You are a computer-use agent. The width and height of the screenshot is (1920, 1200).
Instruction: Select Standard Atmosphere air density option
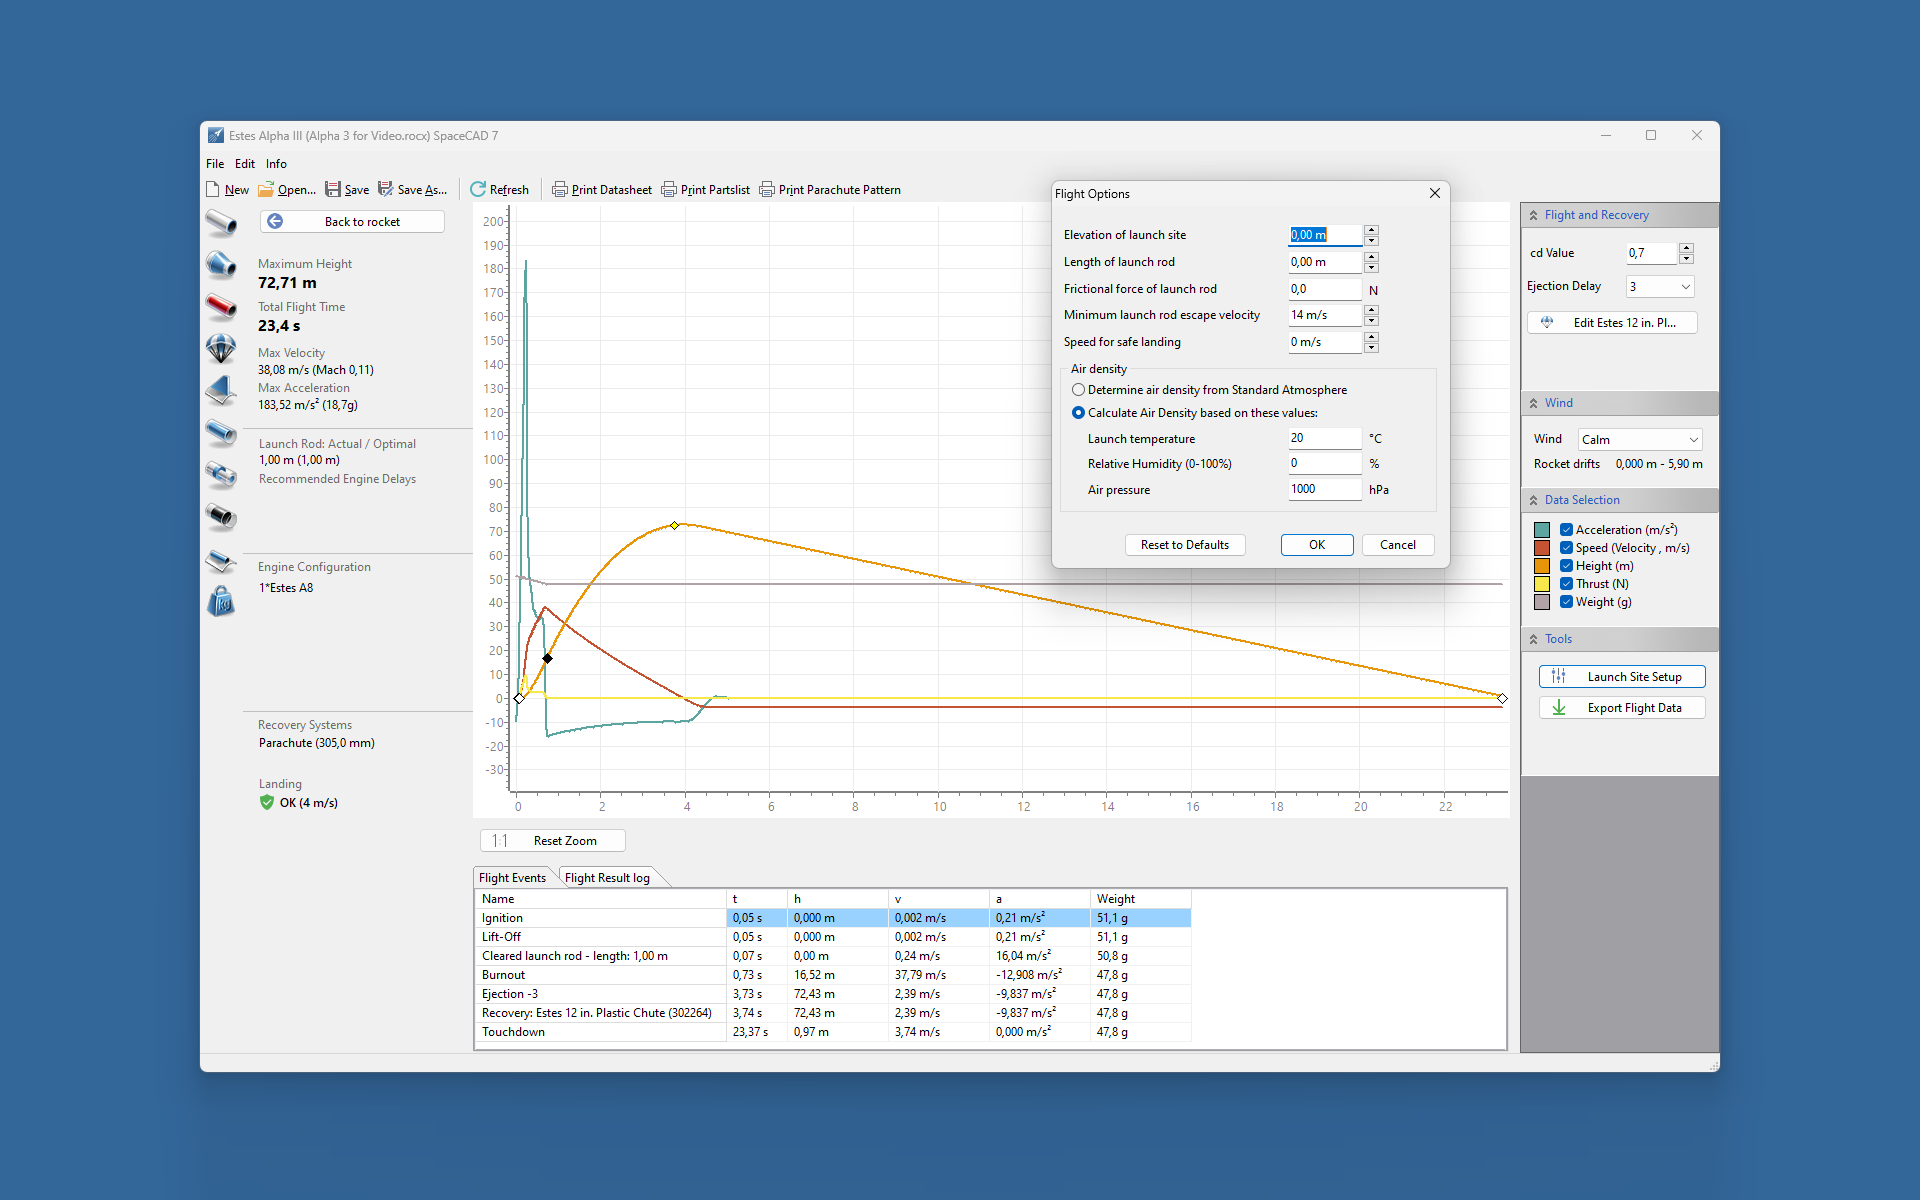pos(1078,390)
